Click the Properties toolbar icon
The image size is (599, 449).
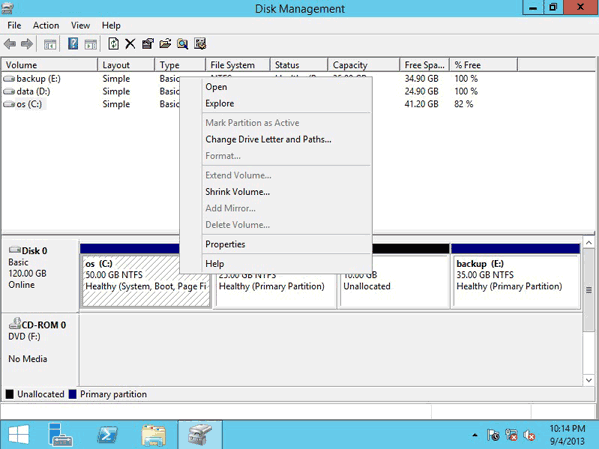tap(148, 44)
